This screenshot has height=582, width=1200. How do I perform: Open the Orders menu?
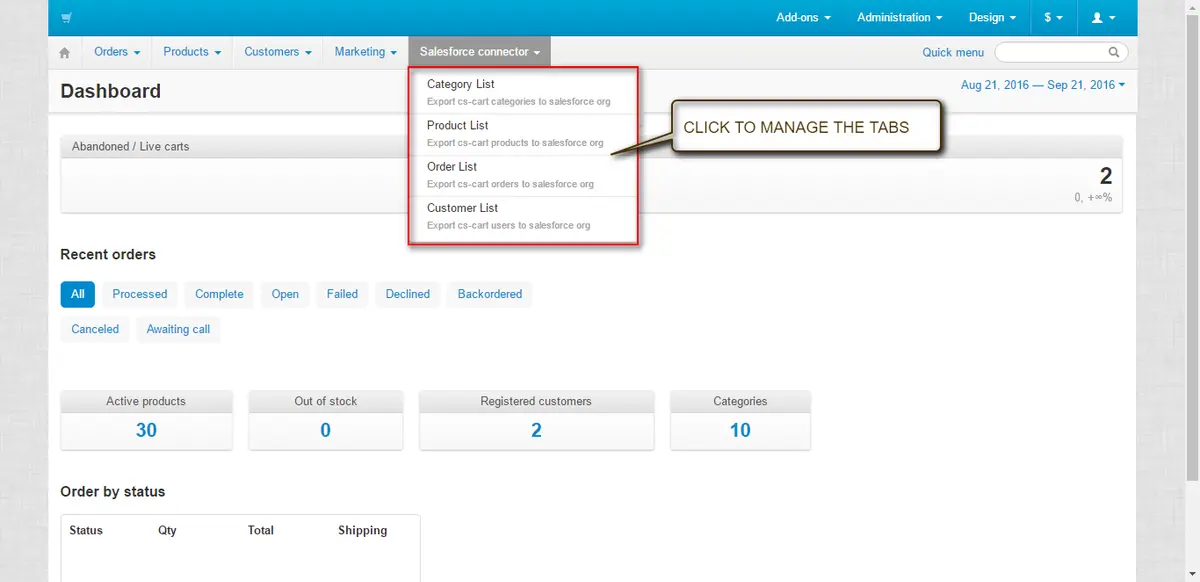point(116,52)
